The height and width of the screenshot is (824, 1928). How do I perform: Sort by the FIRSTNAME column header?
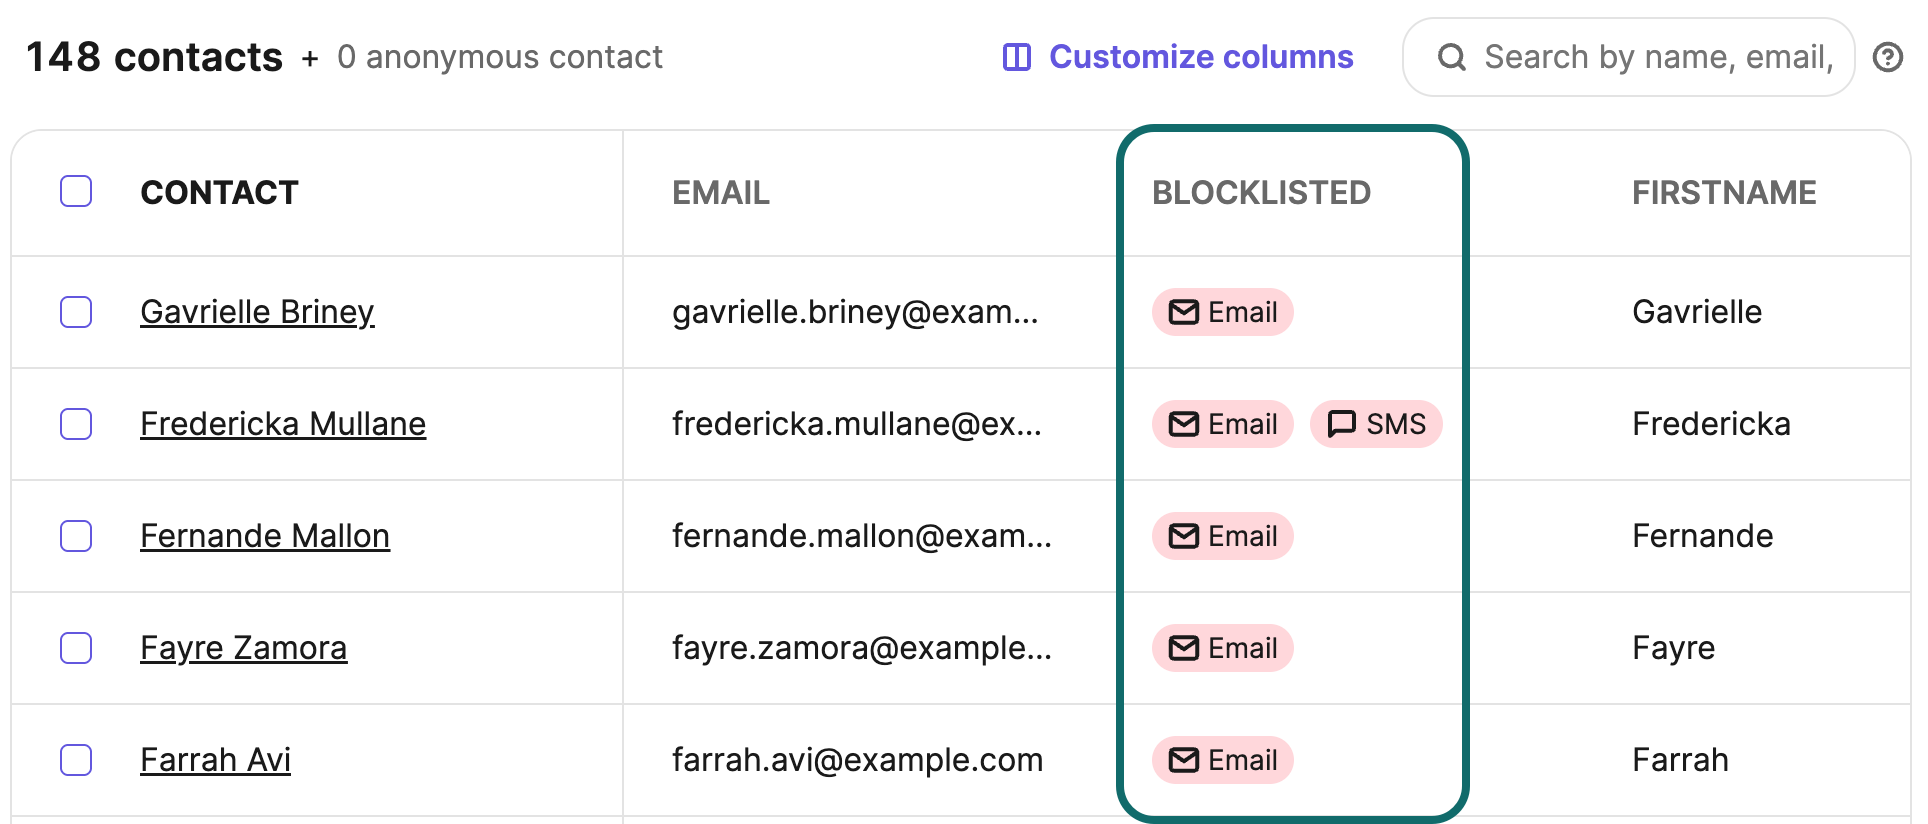pyautogui.click(x=1724, y=193)
